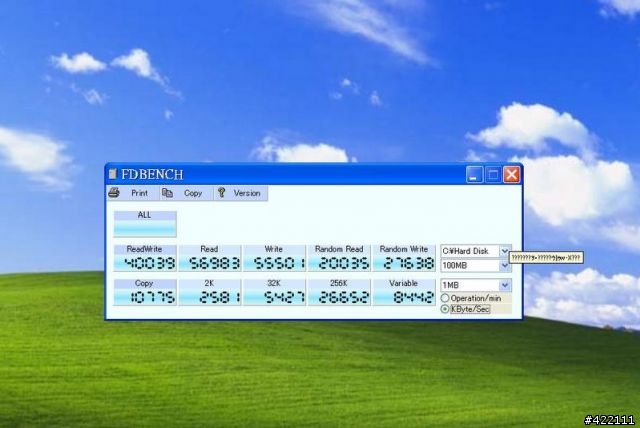Start the Write benchmark
This screenshot has height=428, width=640.
pos(274,258)
